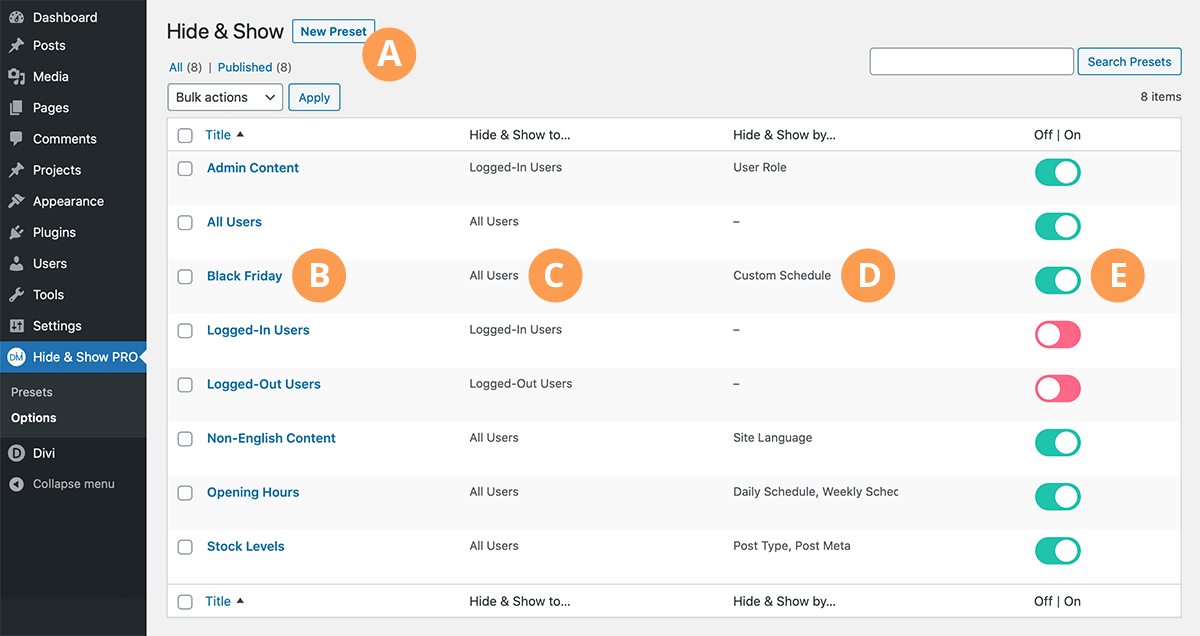The height and width of the screenshot is (636, 1200).
Task: Open the Logged-Out Users preset link
Action: 264,384
